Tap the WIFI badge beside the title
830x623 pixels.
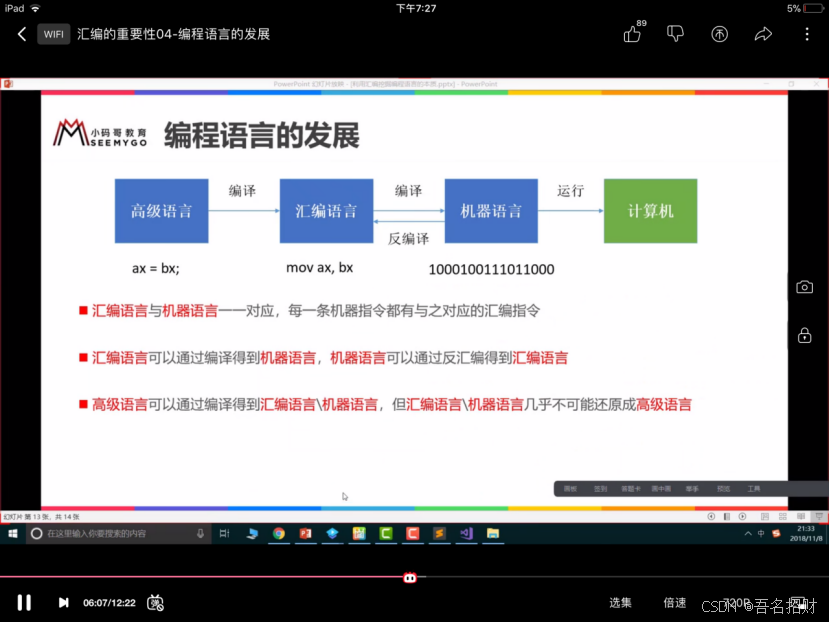point(53,34)
